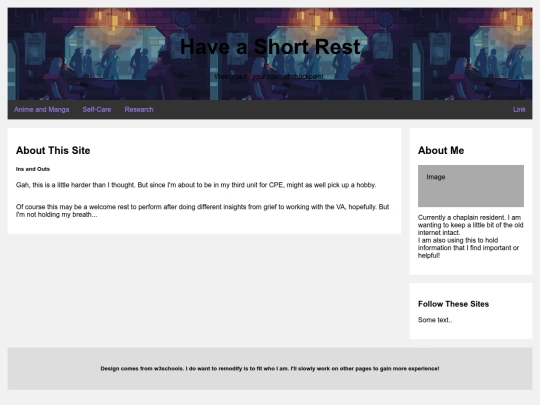Open the Research nav link
Viewport: 540px width, 405px height.
pos(139,110)
